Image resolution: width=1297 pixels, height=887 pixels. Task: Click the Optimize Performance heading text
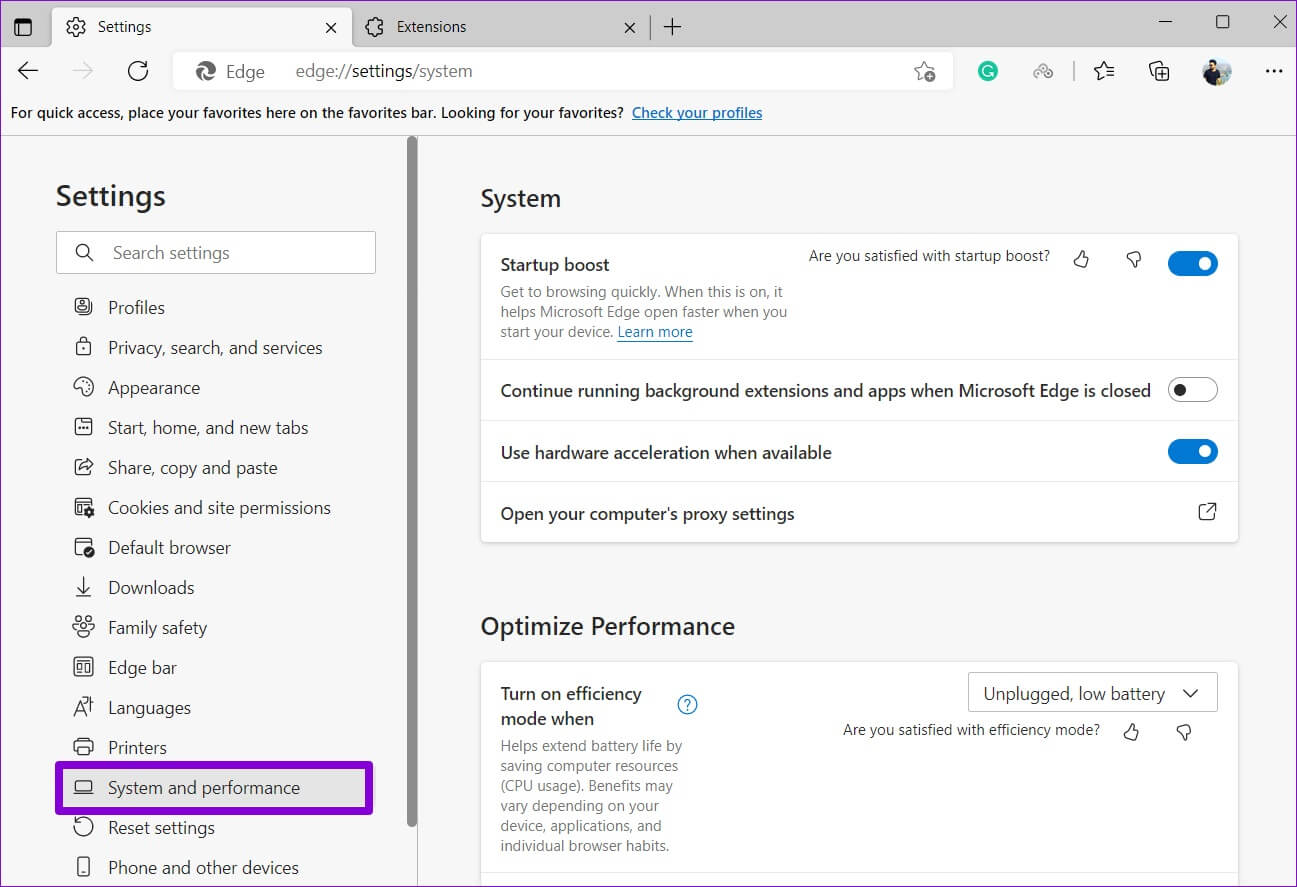pos(607,626)
